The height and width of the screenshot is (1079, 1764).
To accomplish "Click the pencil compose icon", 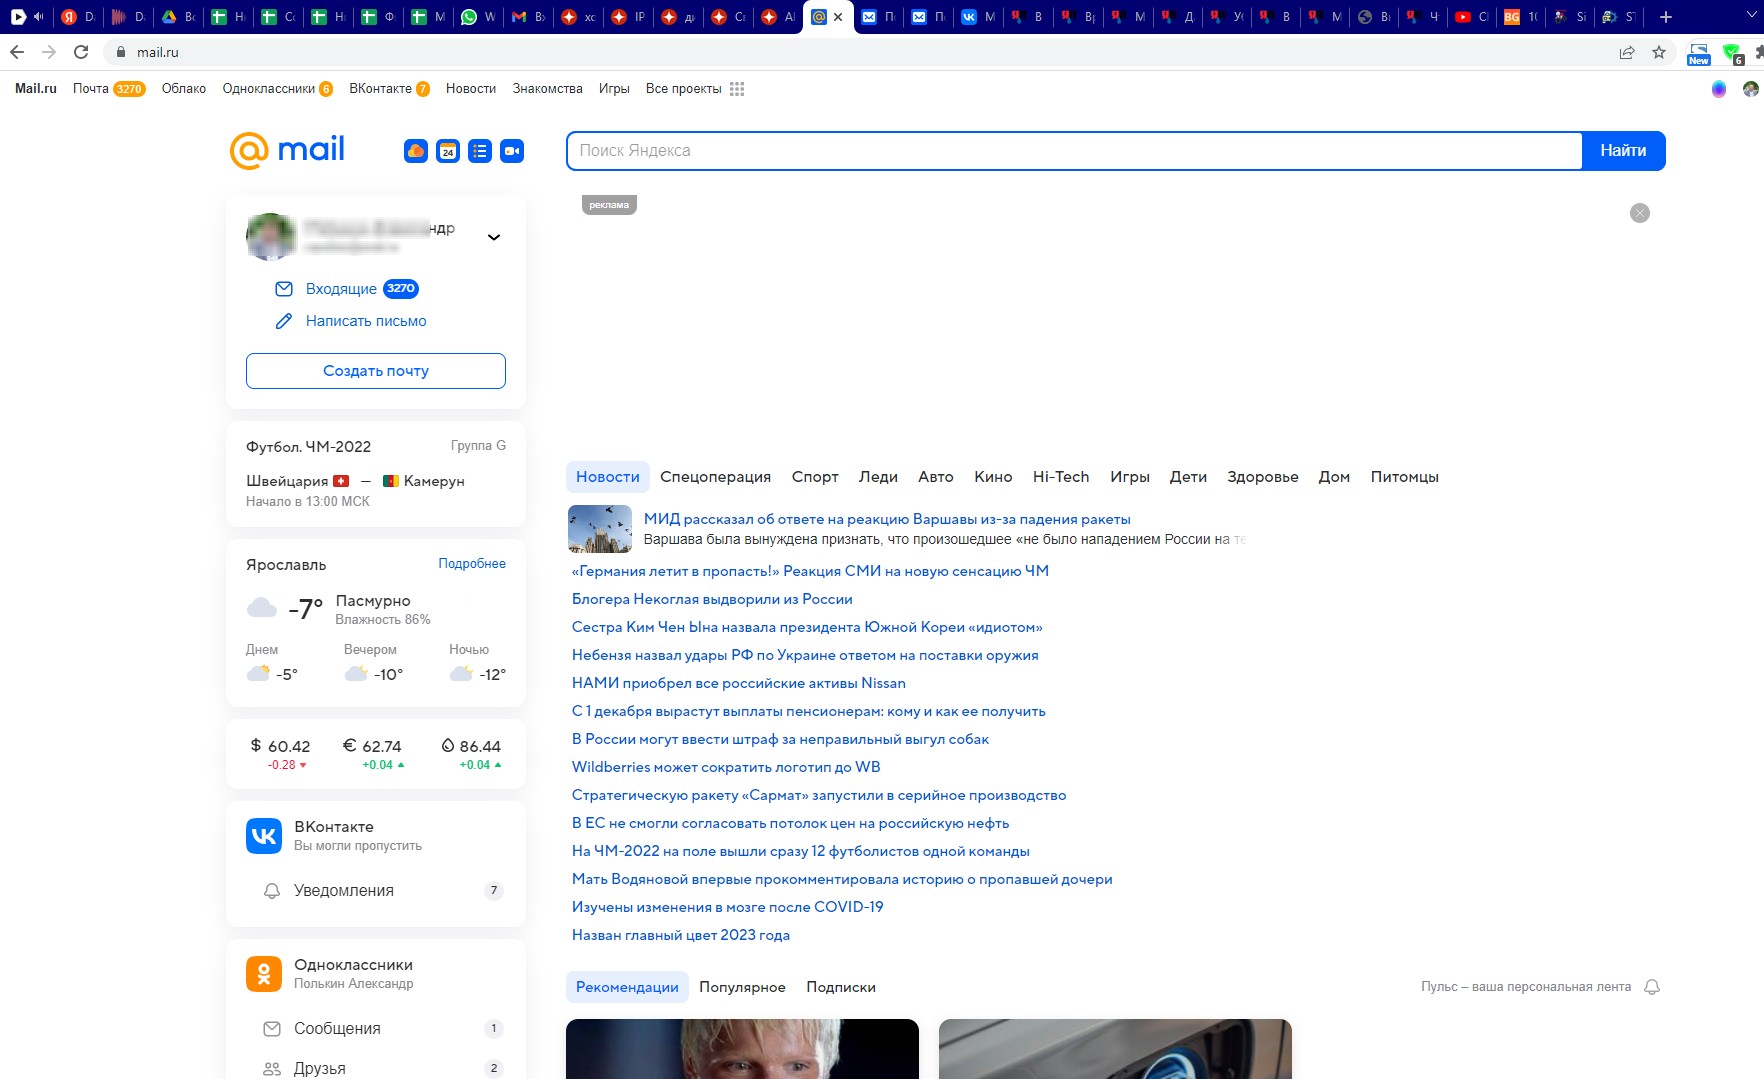I will pos(284,321).
